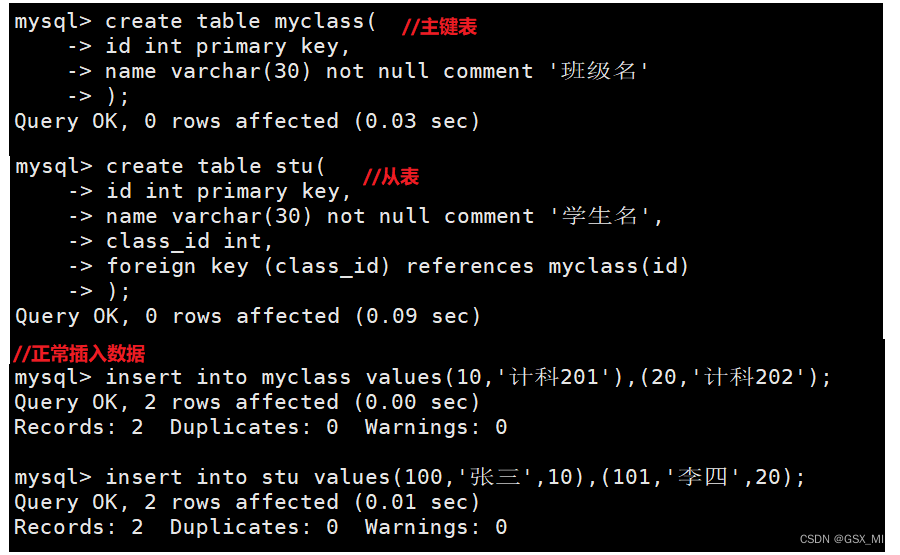Click 'references myclass(id)' text

pos(547,266)
